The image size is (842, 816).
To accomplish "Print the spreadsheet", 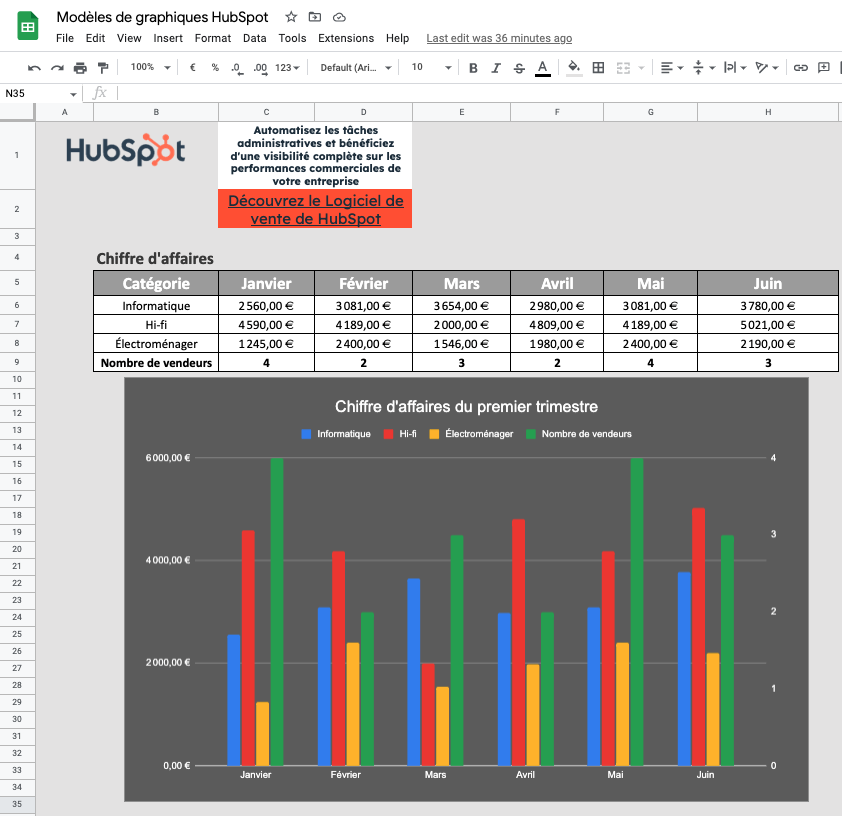I will click(80, 68).
